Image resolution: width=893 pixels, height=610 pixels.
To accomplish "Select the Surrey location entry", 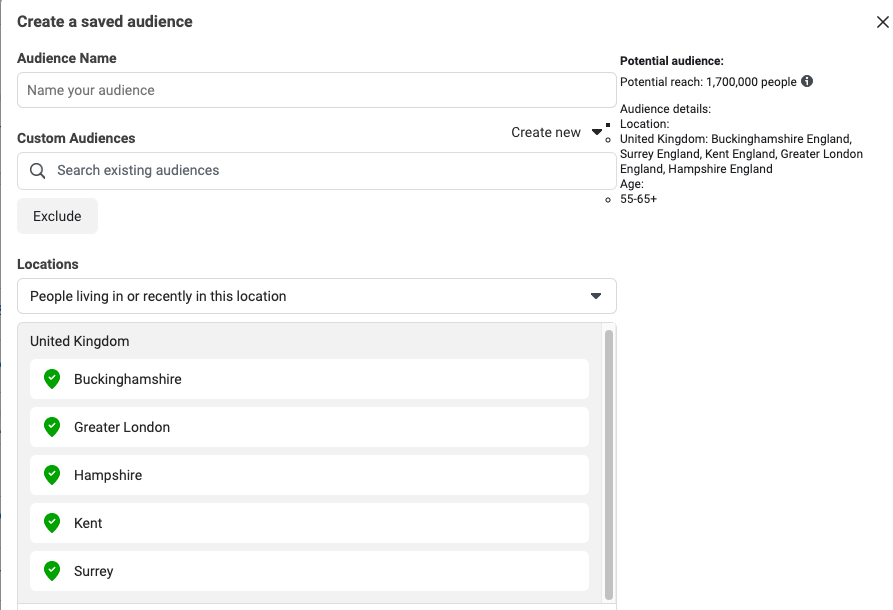I will pyautogui.click(x=309, y=570).
